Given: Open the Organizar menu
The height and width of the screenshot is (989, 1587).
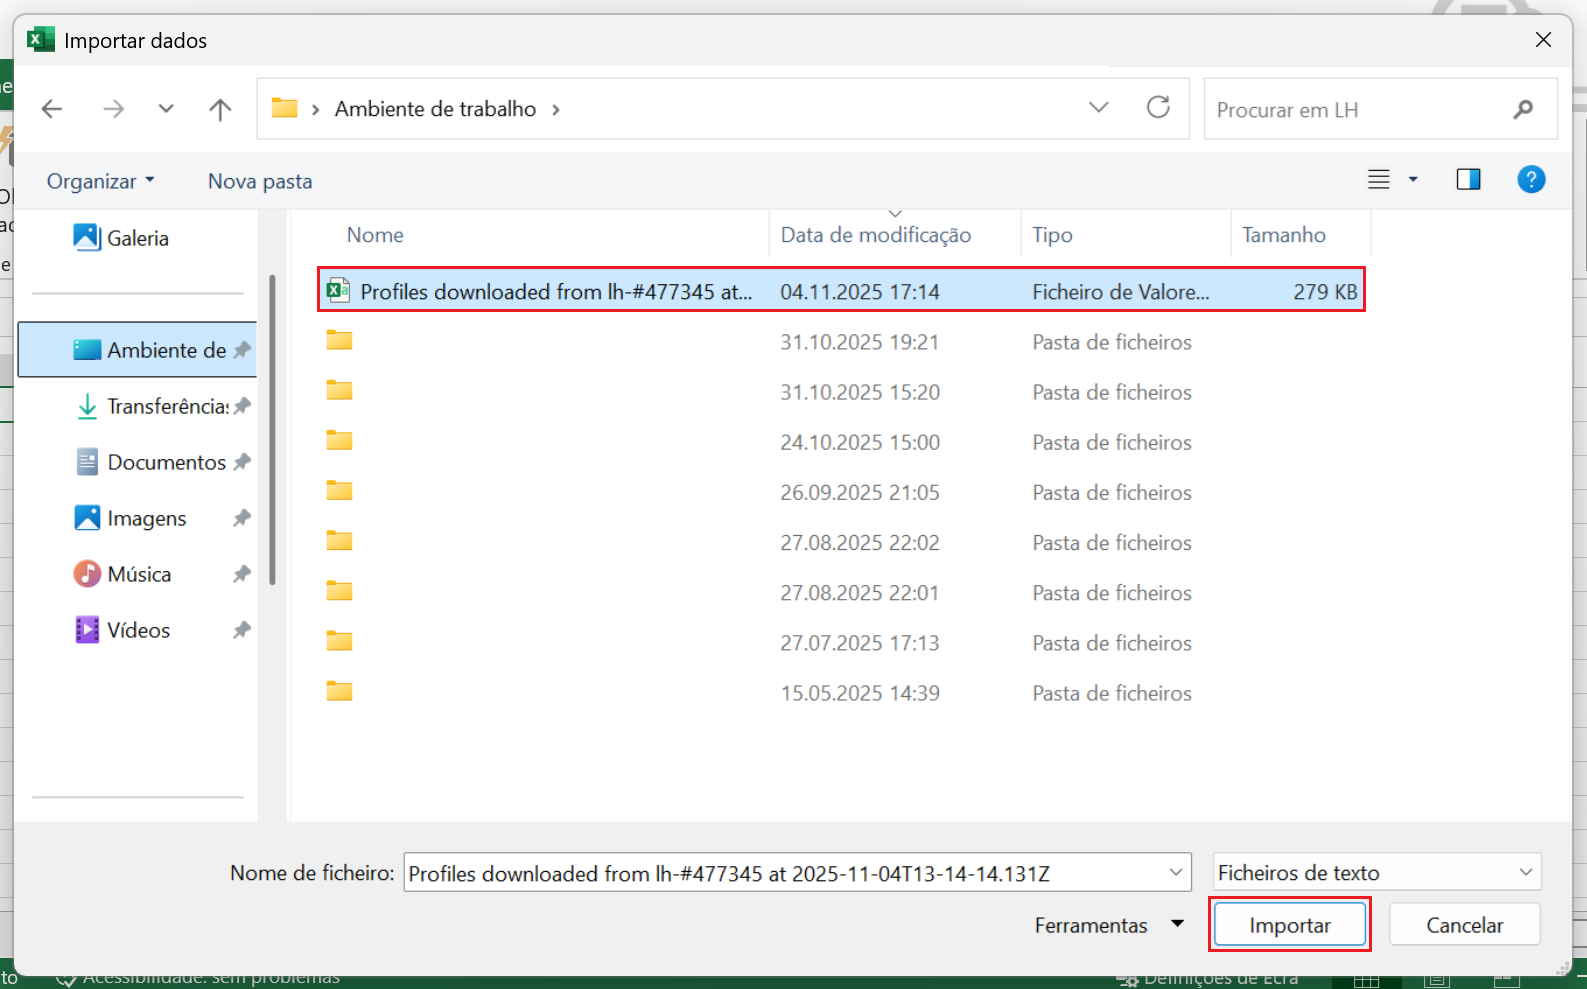Looking at the screenshot, I should (100, 181).
